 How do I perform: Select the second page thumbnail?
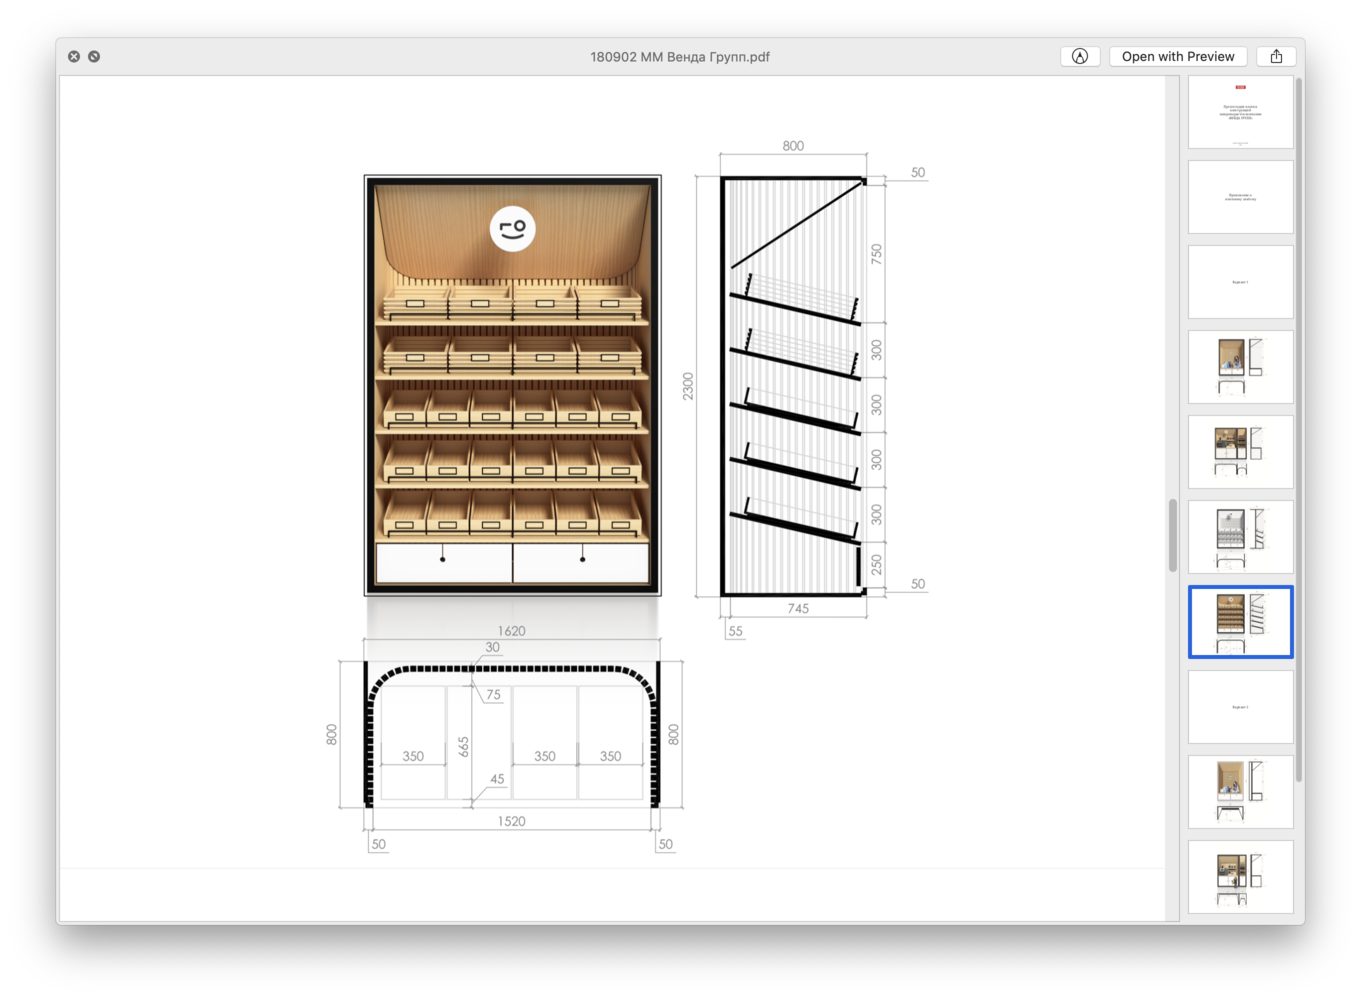(1240, 197)
